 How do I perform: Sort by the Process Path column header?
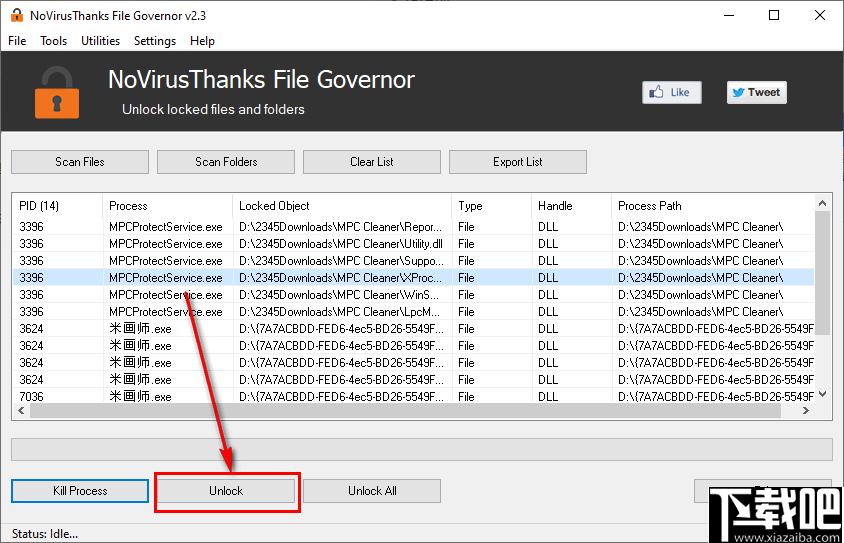tap(714, 206)
